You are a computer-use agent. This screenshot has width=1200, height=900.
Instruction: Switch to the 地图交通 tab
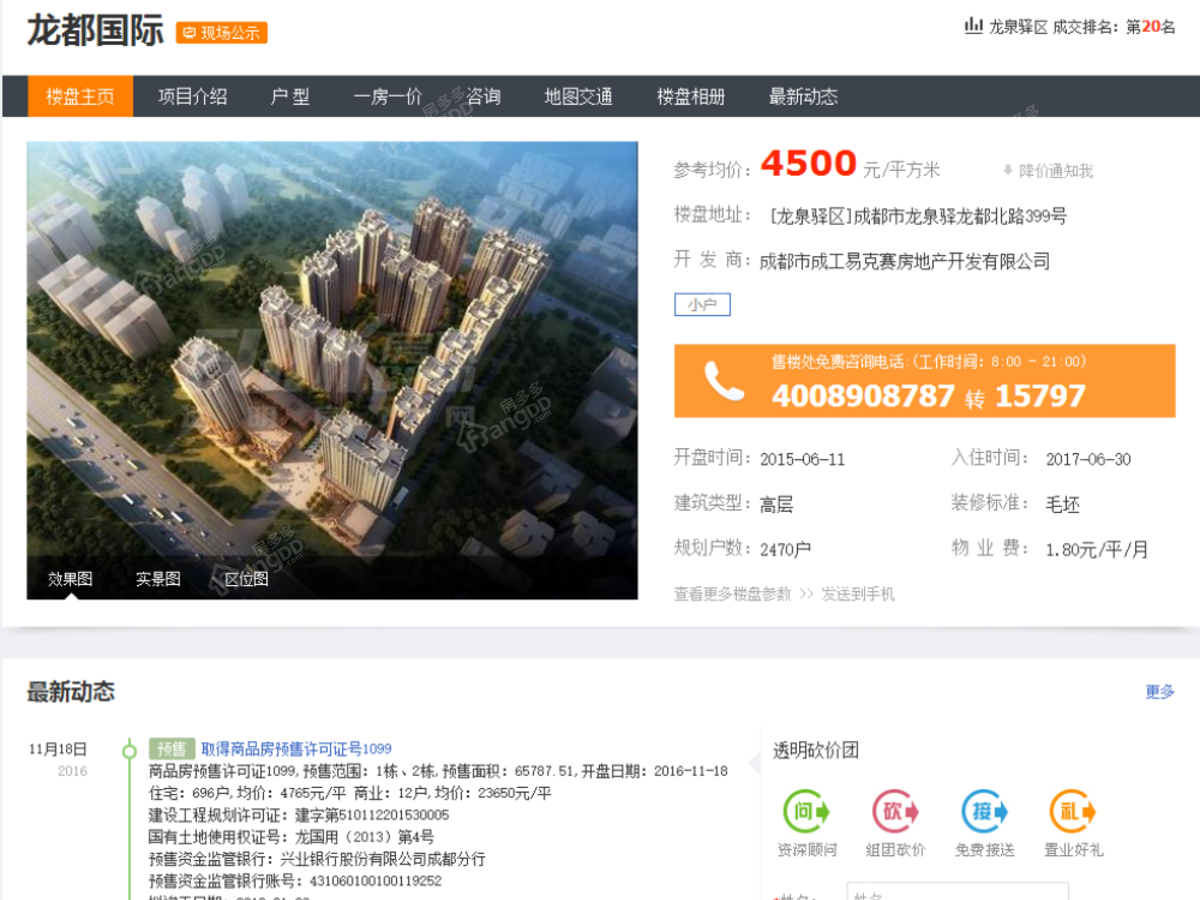578,96
